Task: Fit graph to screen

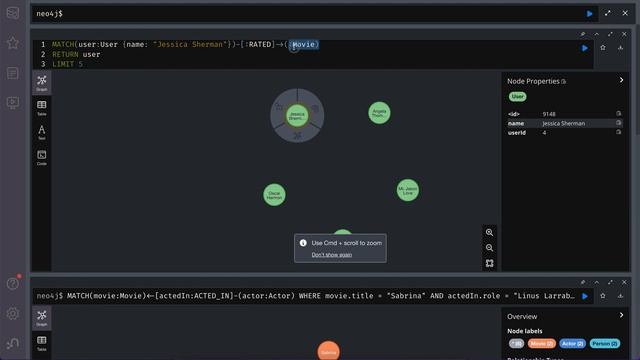Action: pos(489,263)
